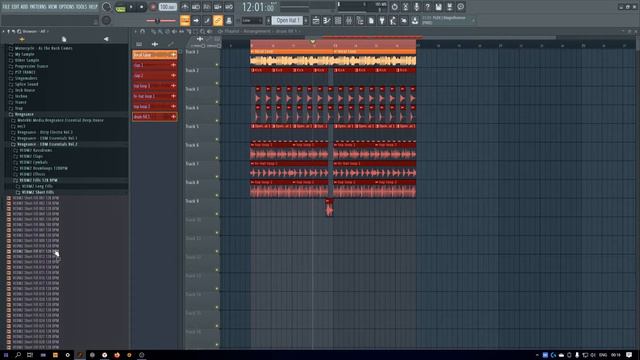The width and height of the screenshot is (640, 360).
Task: Toggle mute dot on Track 2
Action: click(x=217, y=83)
